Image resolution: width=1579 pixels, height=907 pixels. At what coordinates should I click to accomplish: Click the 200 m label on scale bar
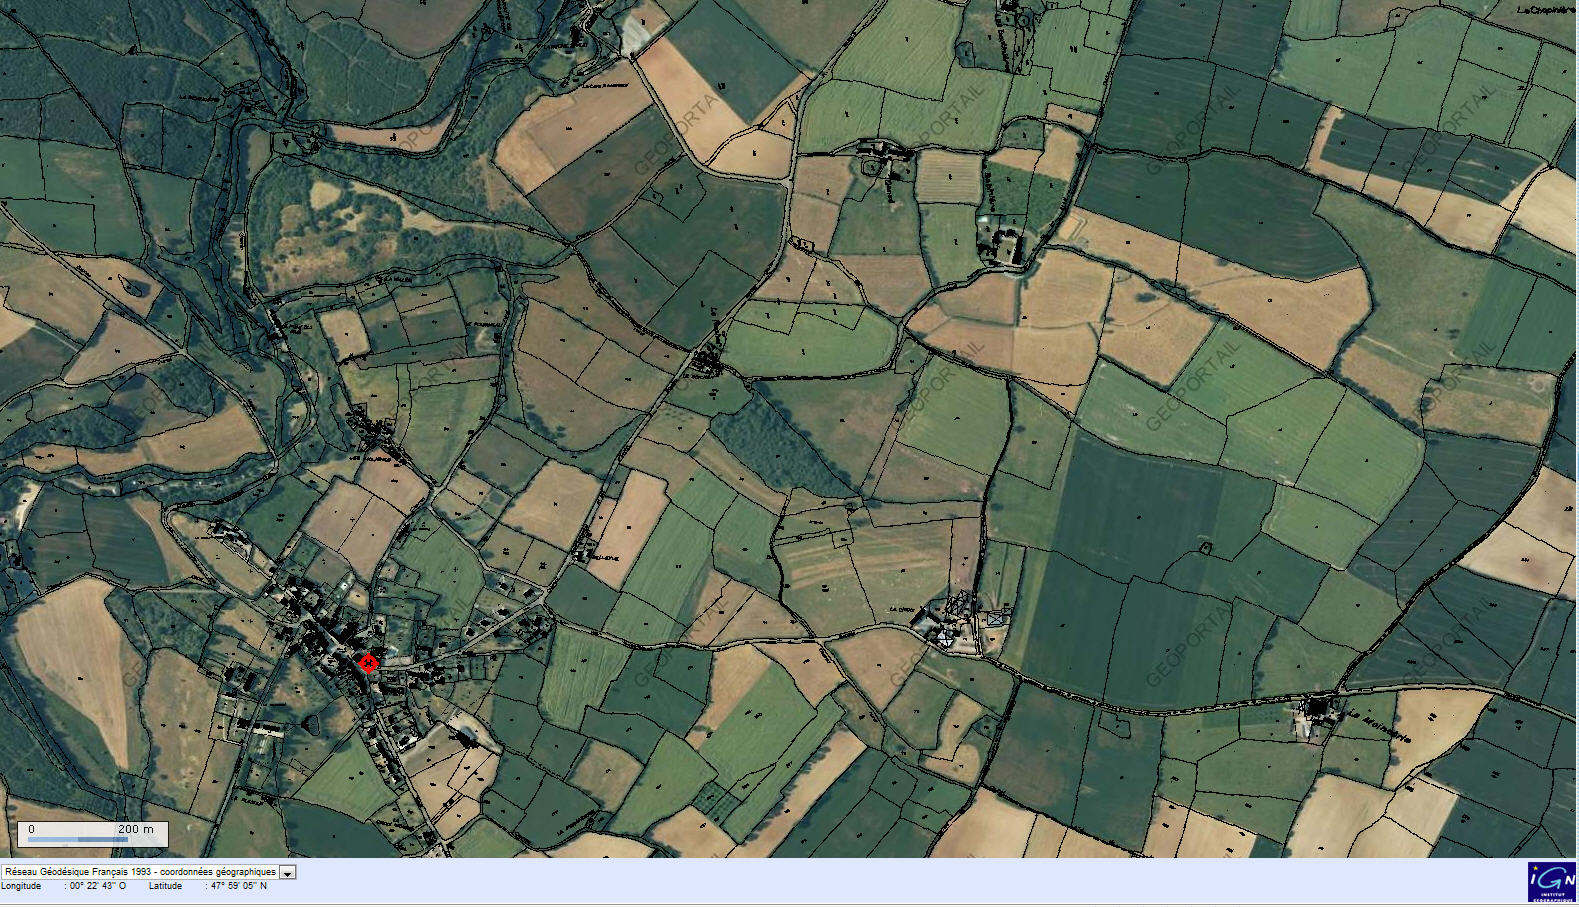tap(135, 829)
